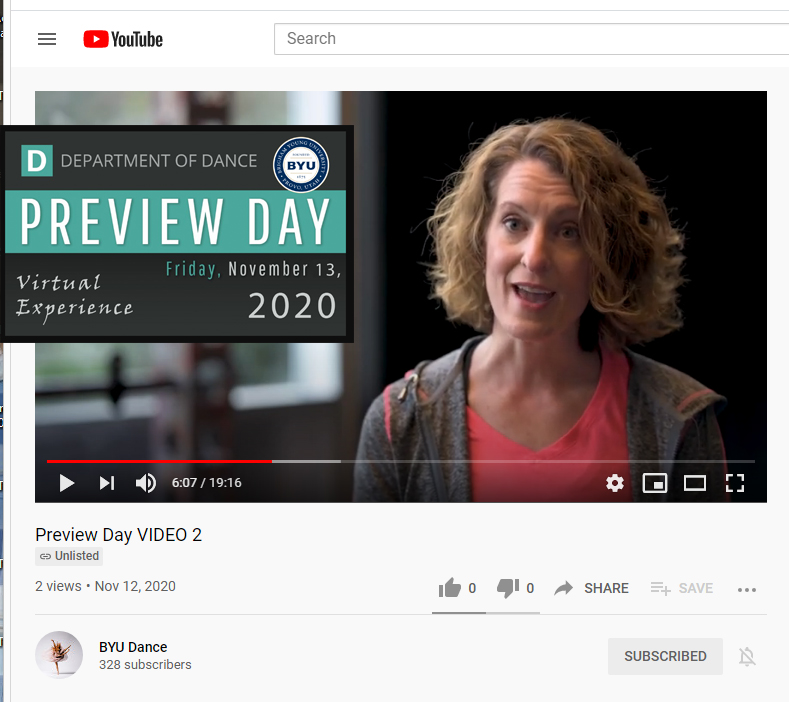Open the YouTube hamburger guide menu

47,39
